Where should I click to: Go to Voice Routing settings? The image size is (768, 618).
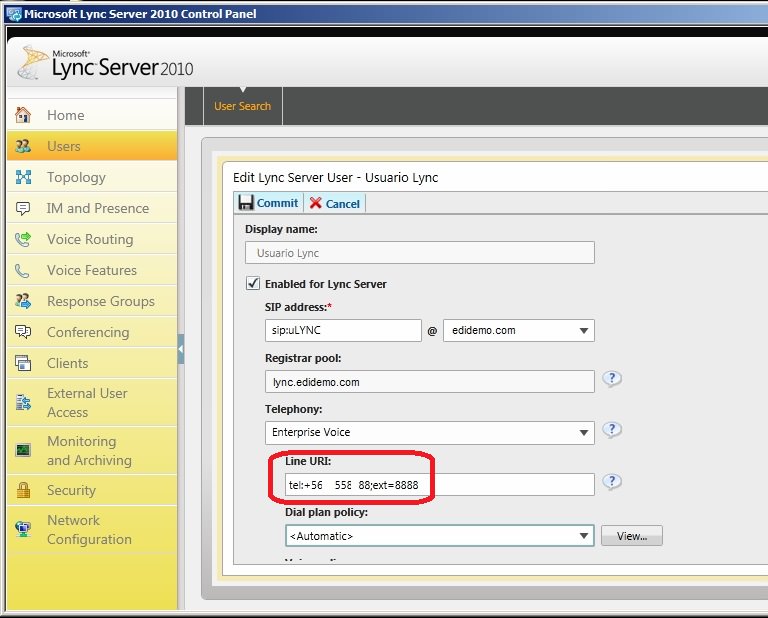pyautogui.click(x=92, y=239)
